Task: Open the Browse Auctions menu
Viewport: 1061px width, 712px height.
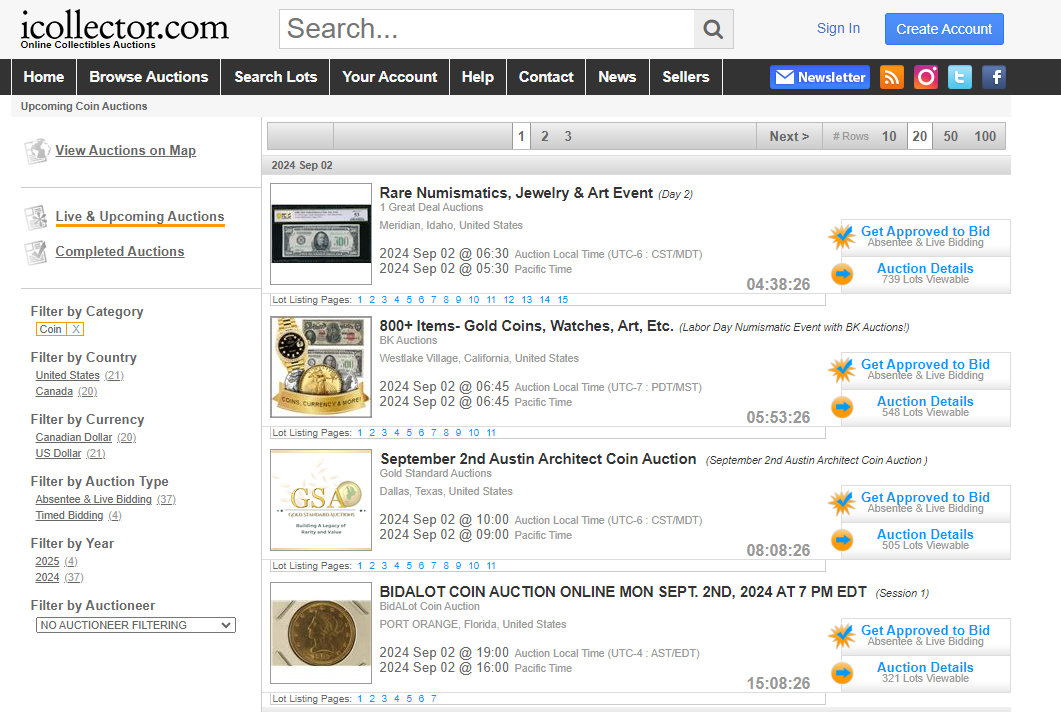Action: coord(148,77)
